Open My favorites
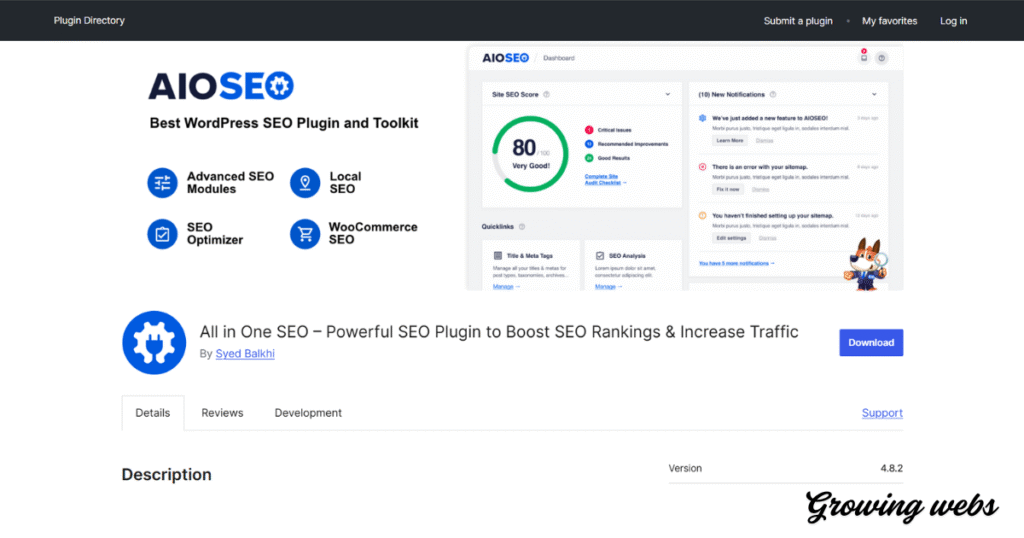 click(x=889, y=21)
